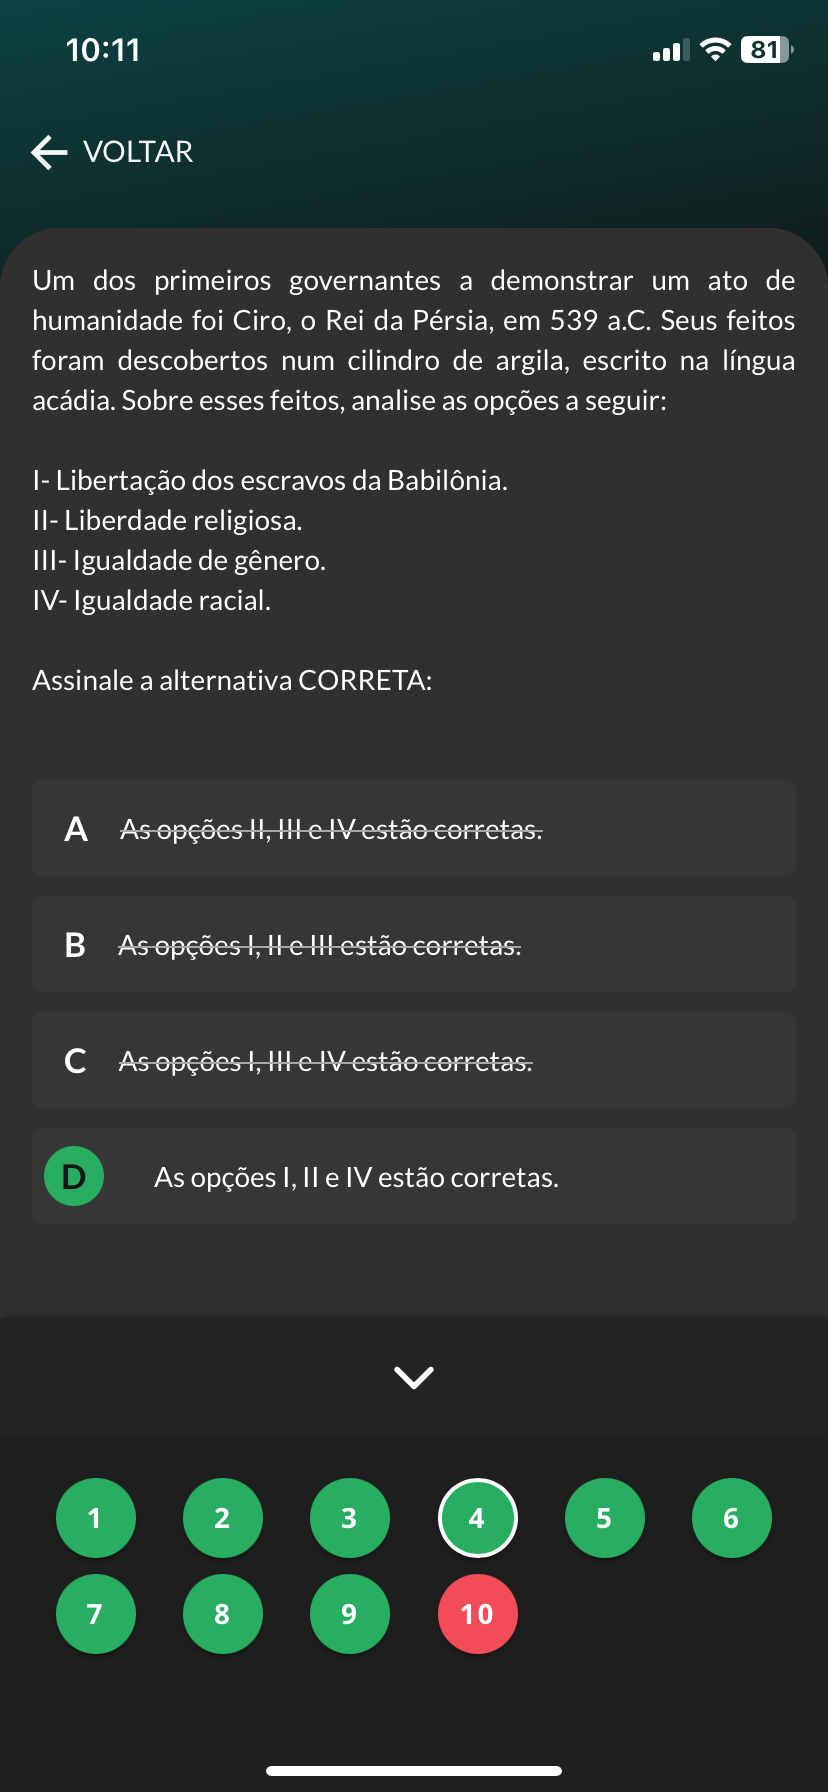This screenshot has height=1792, width=828.
Task: Choose struck-through answer option B
Action: pos(413,945)
